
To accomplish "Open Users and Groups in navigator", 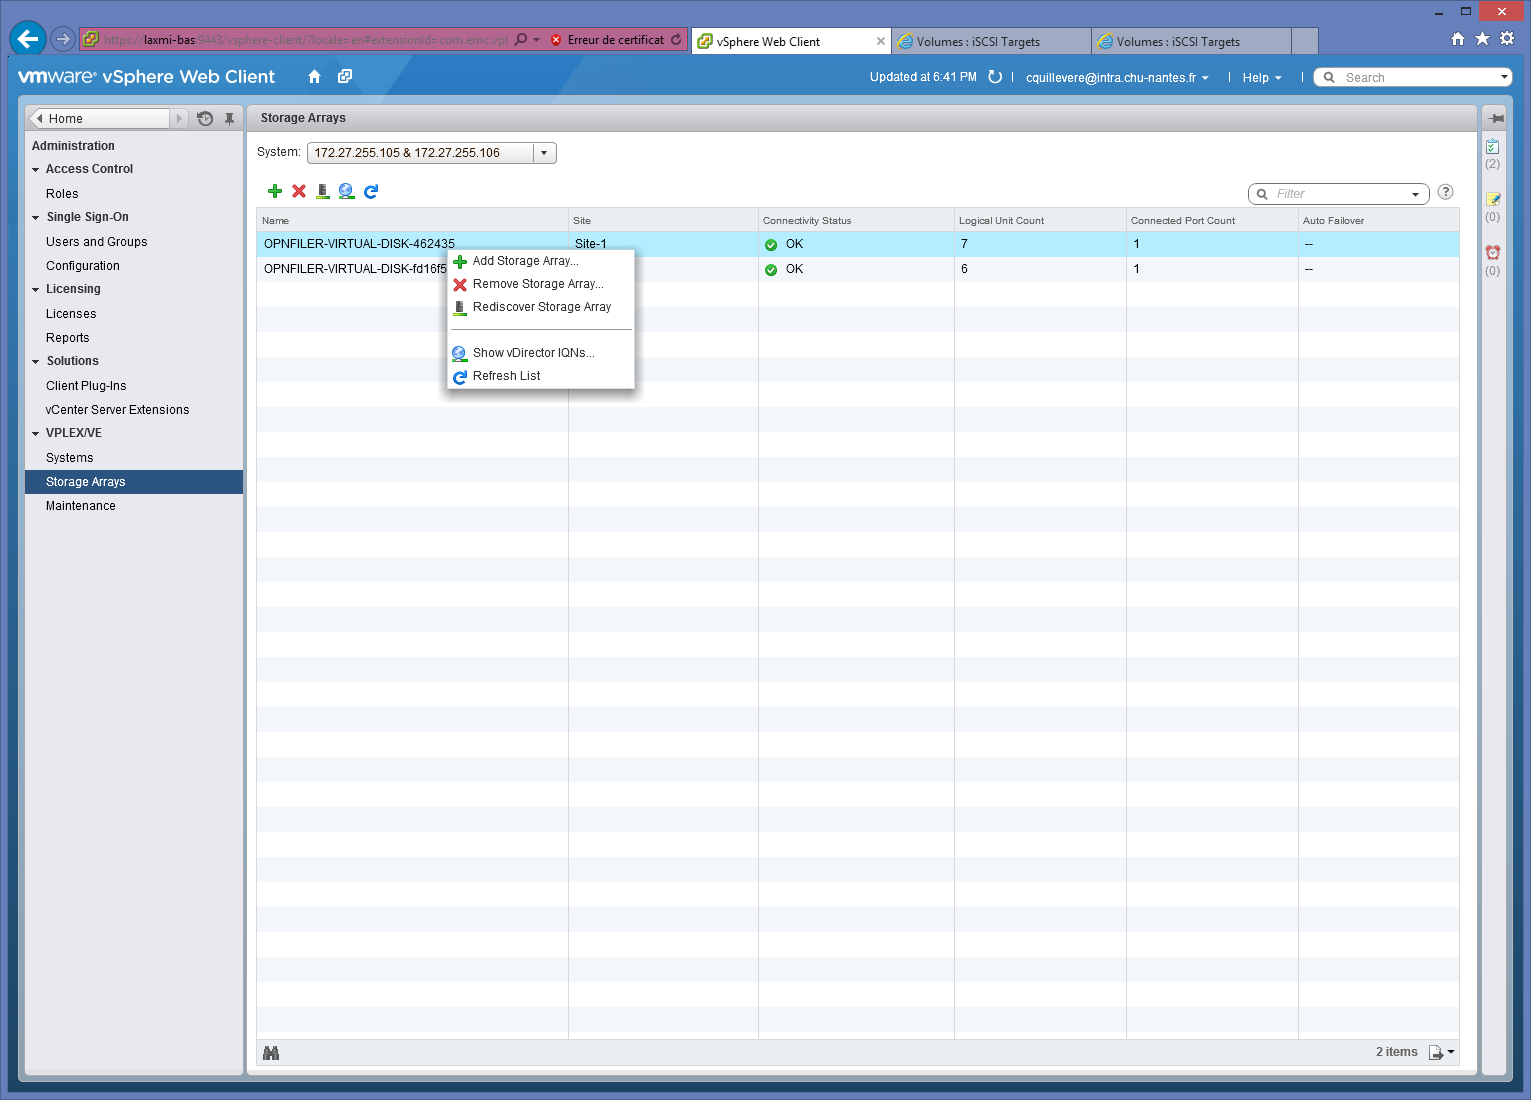I will (x=96, y=242).
